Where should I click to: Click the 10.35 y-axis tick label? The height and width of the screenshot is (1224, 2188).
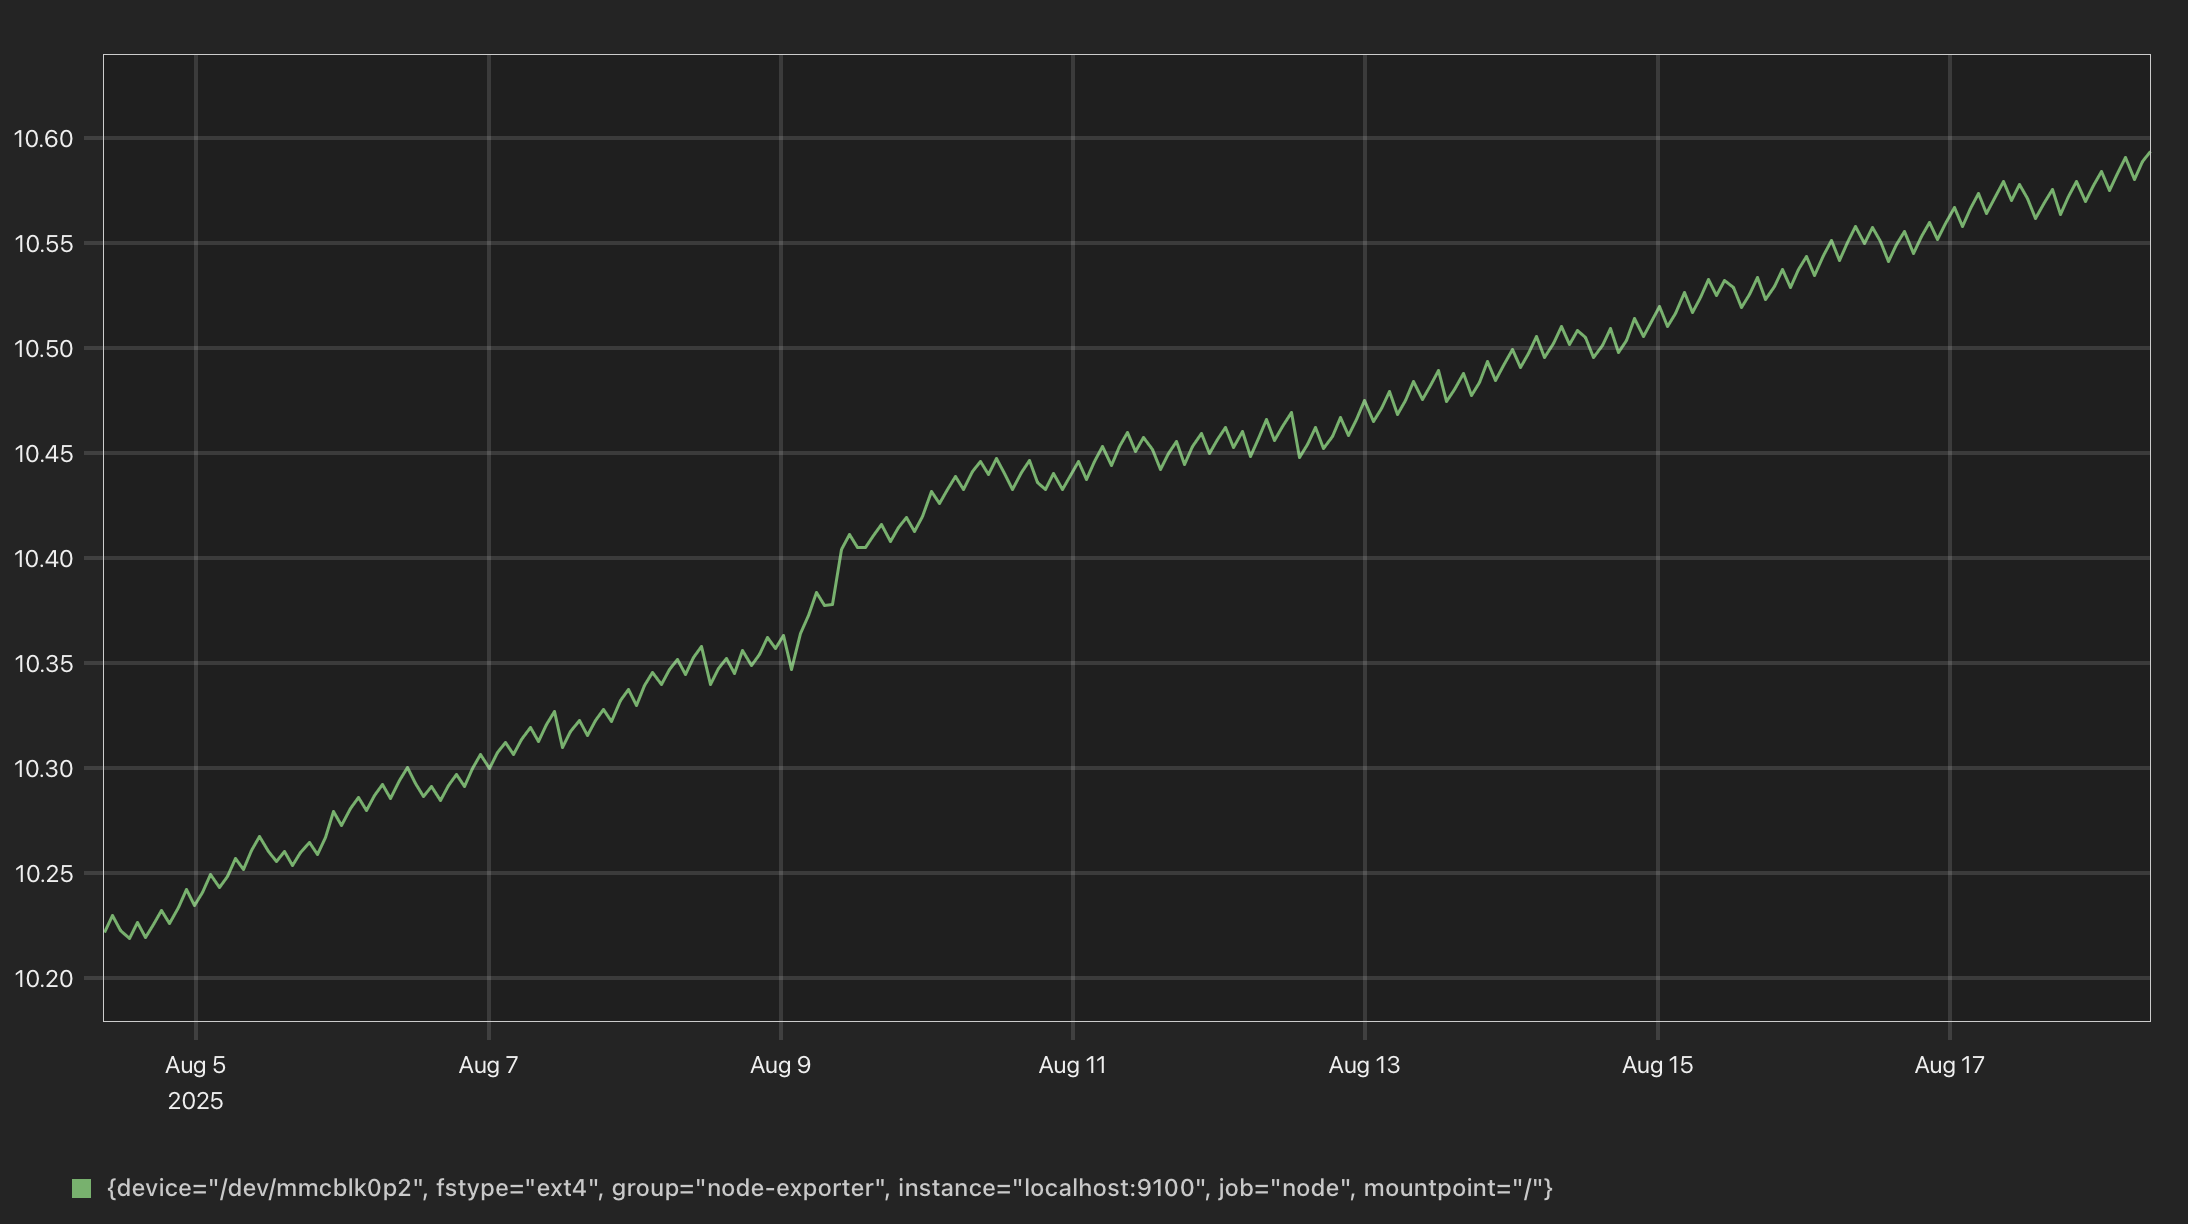[x=44, y=664]
